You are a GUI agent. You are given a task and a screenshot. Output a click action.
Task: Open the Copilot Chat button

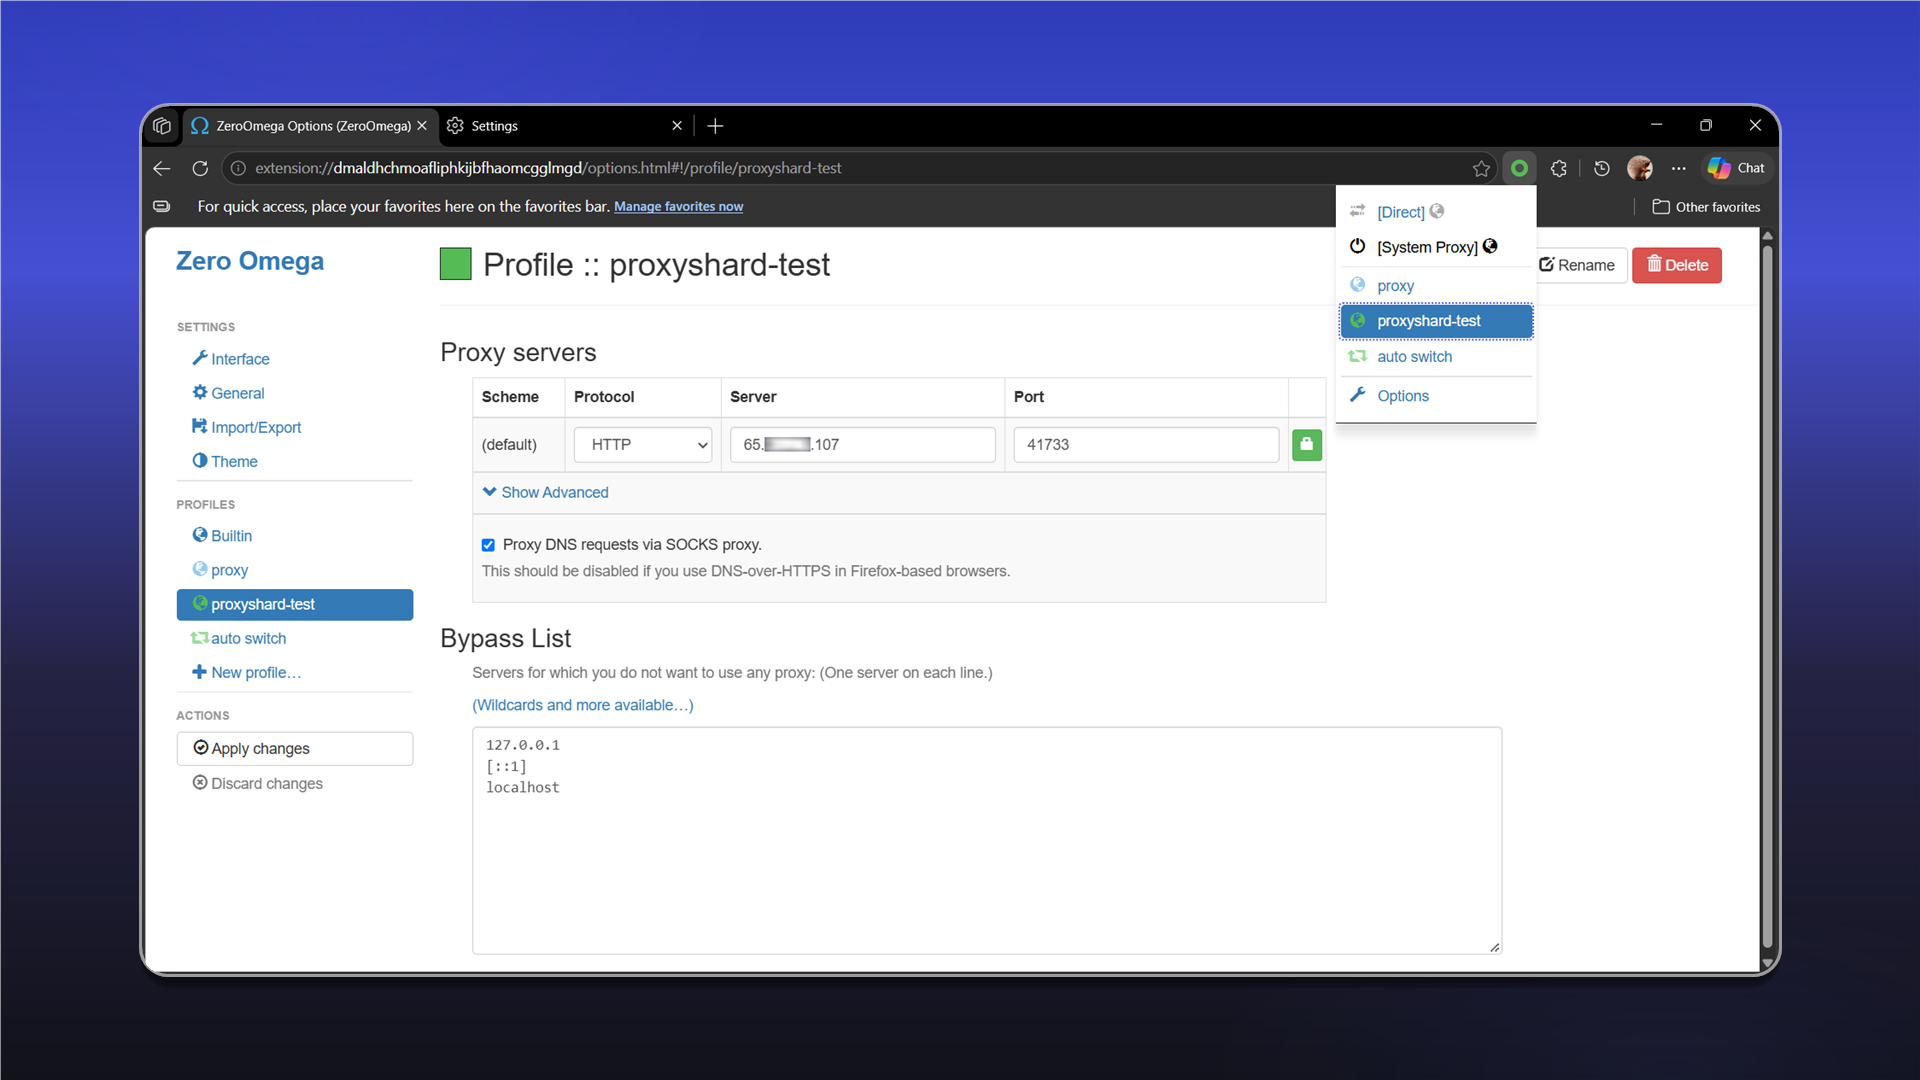pos(1737,168)
